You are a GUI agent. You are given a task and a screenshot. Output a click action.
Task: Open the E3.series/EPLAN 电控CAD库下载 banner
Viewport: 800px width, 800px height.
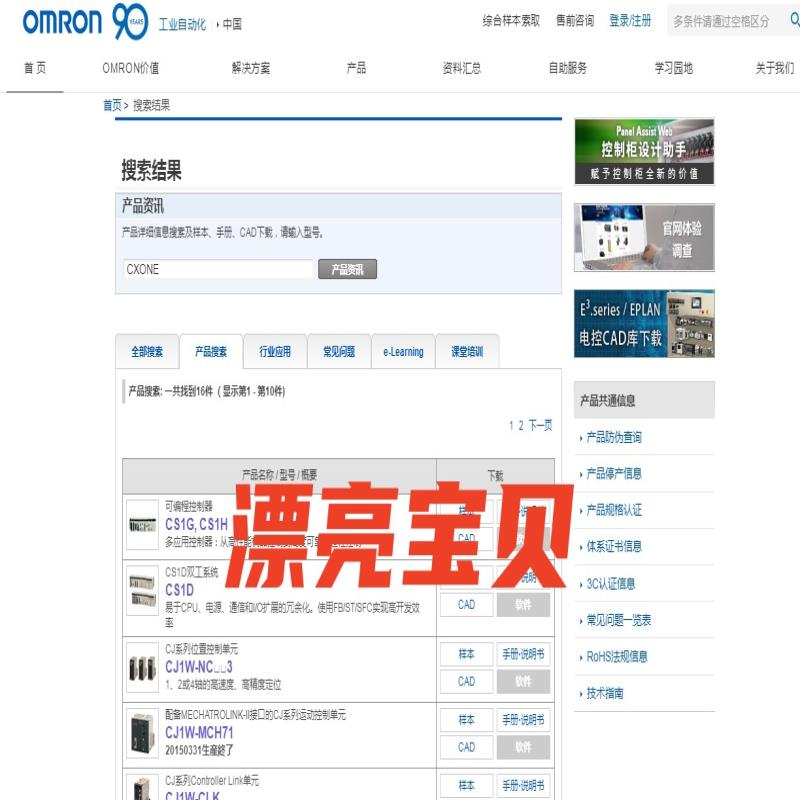pos(644,322)
